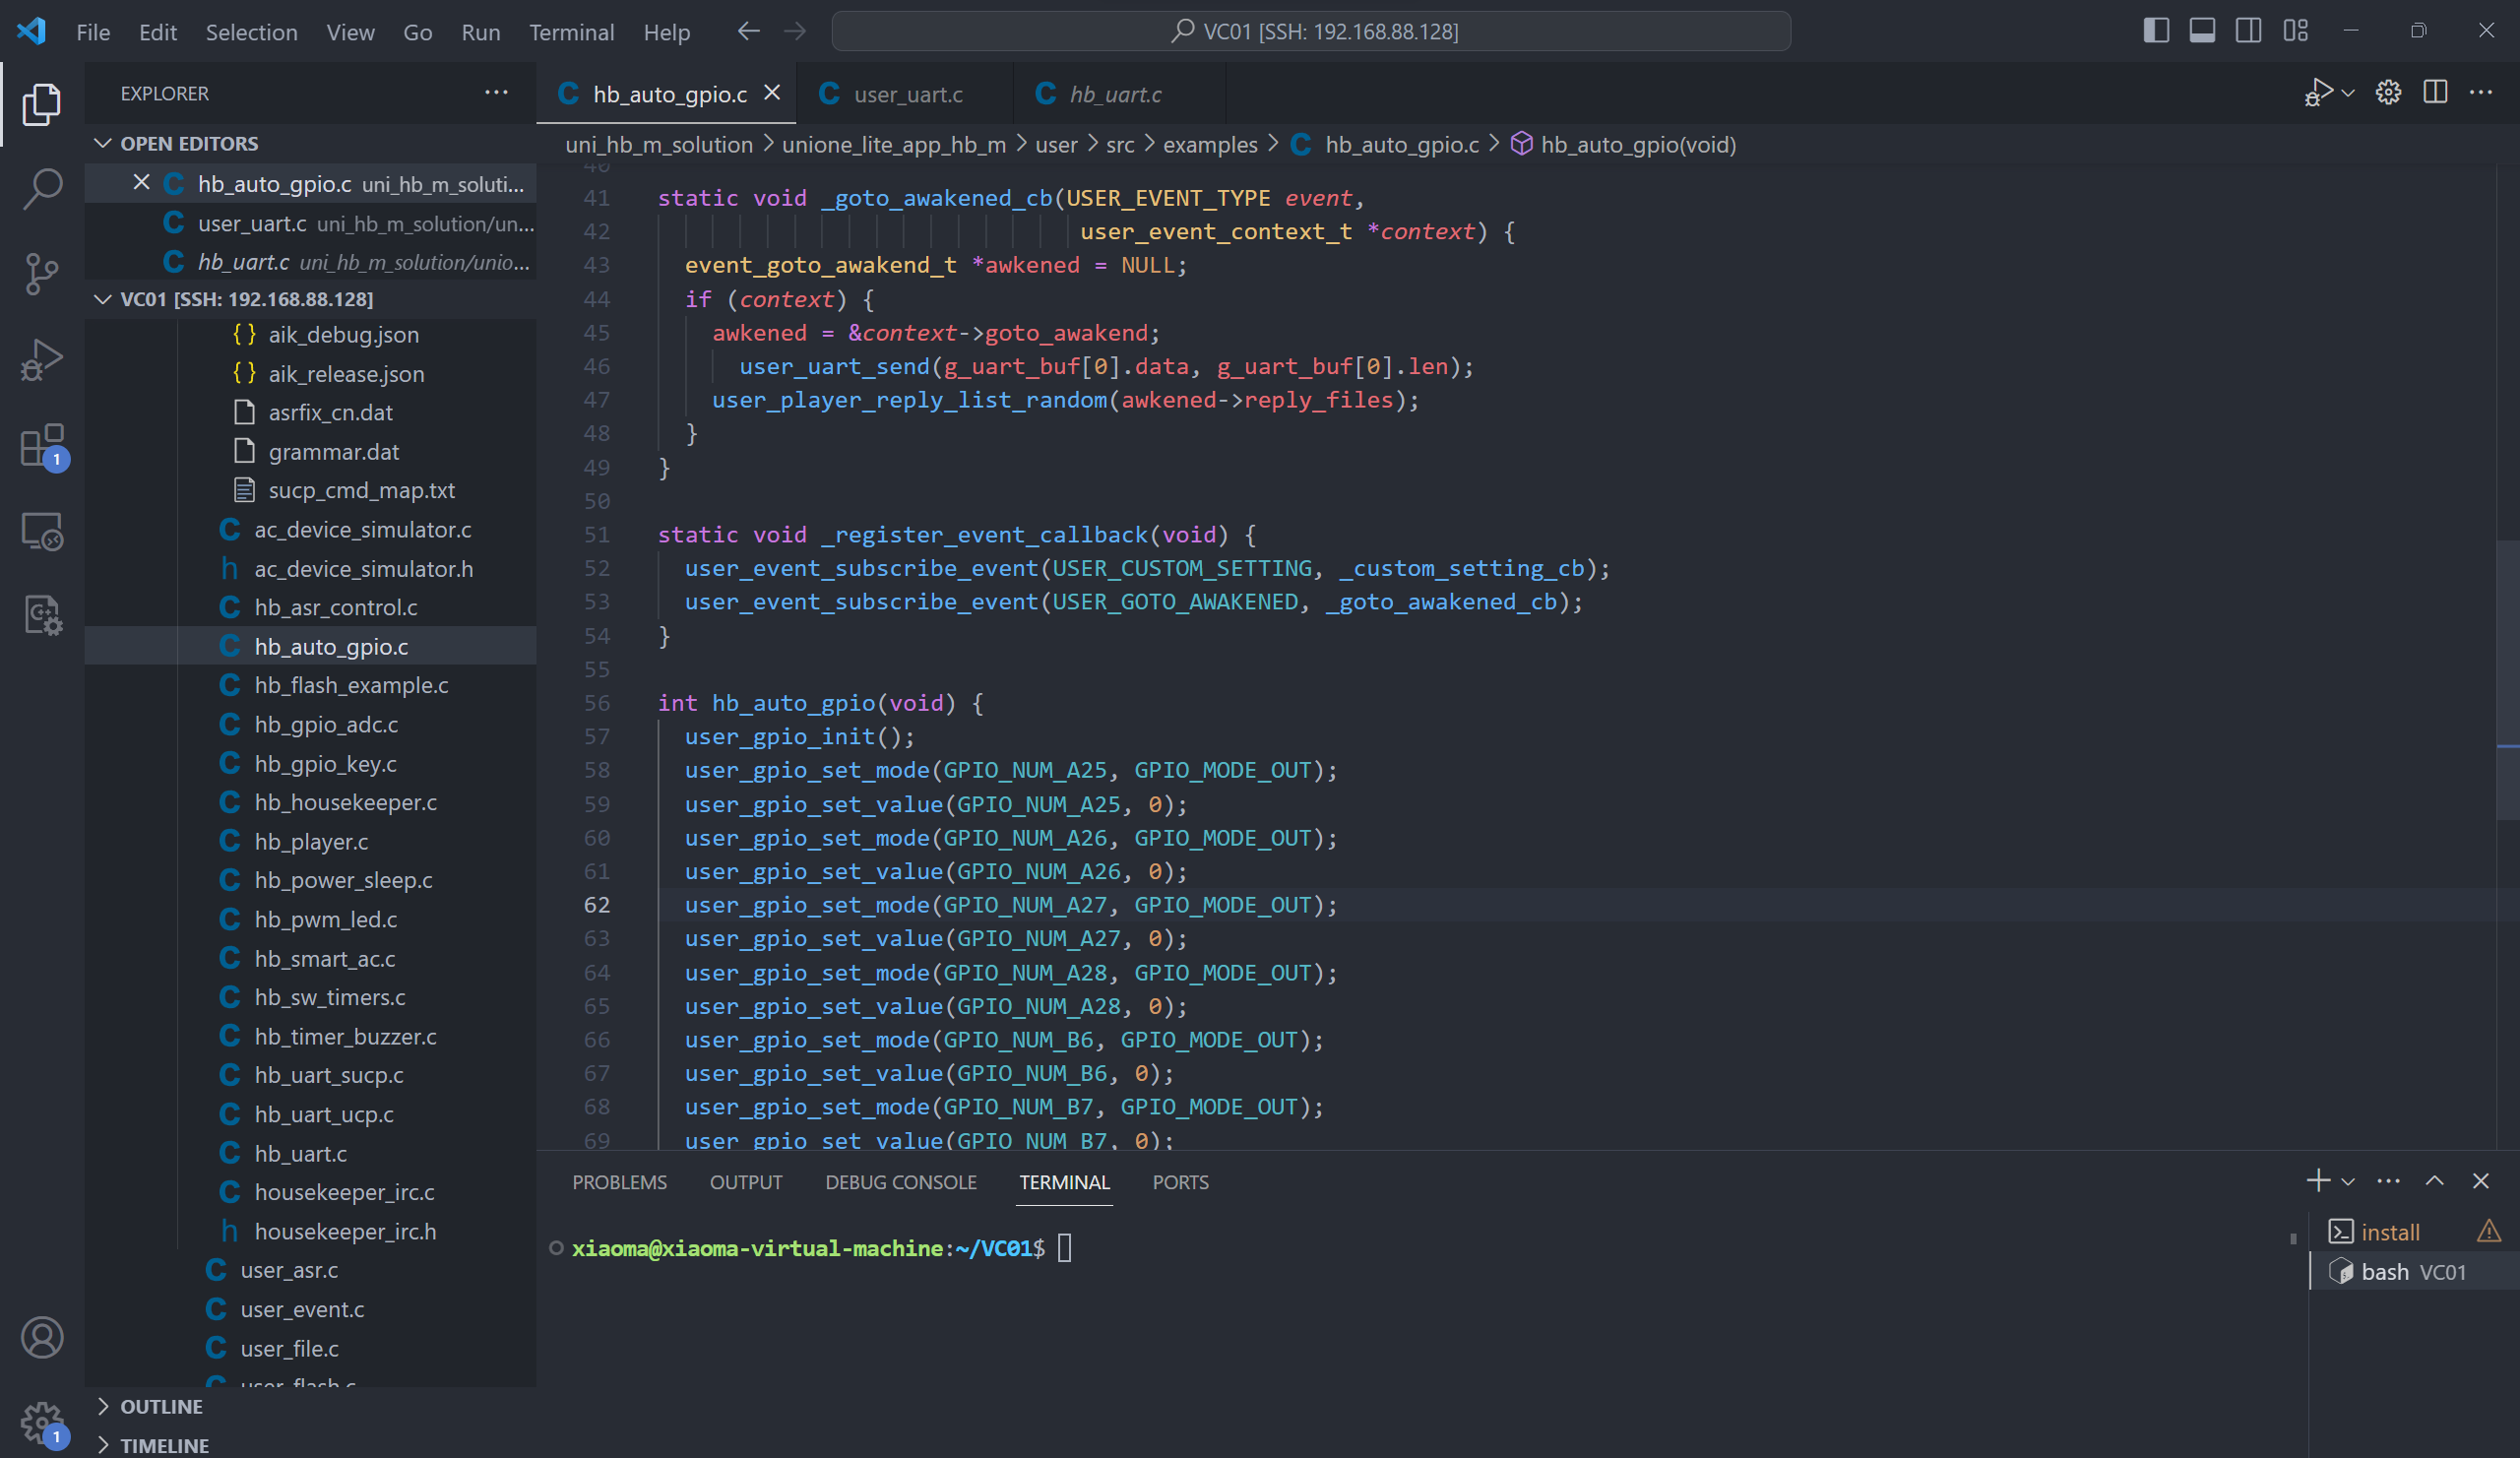Open the Source Control view

click(41, 273)
